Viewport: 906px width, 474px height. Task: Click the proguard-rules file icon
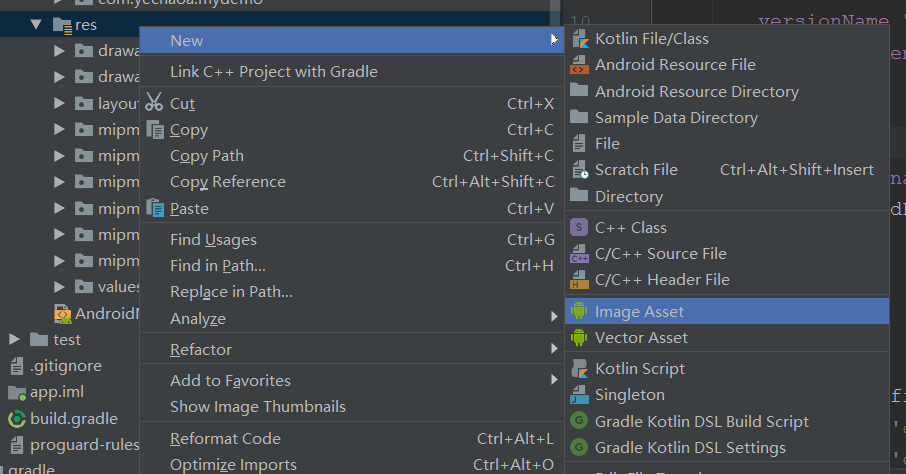(17, 445)
